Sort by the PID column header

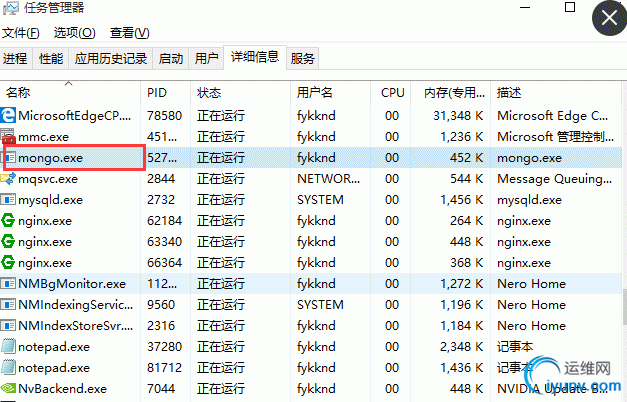166,92
